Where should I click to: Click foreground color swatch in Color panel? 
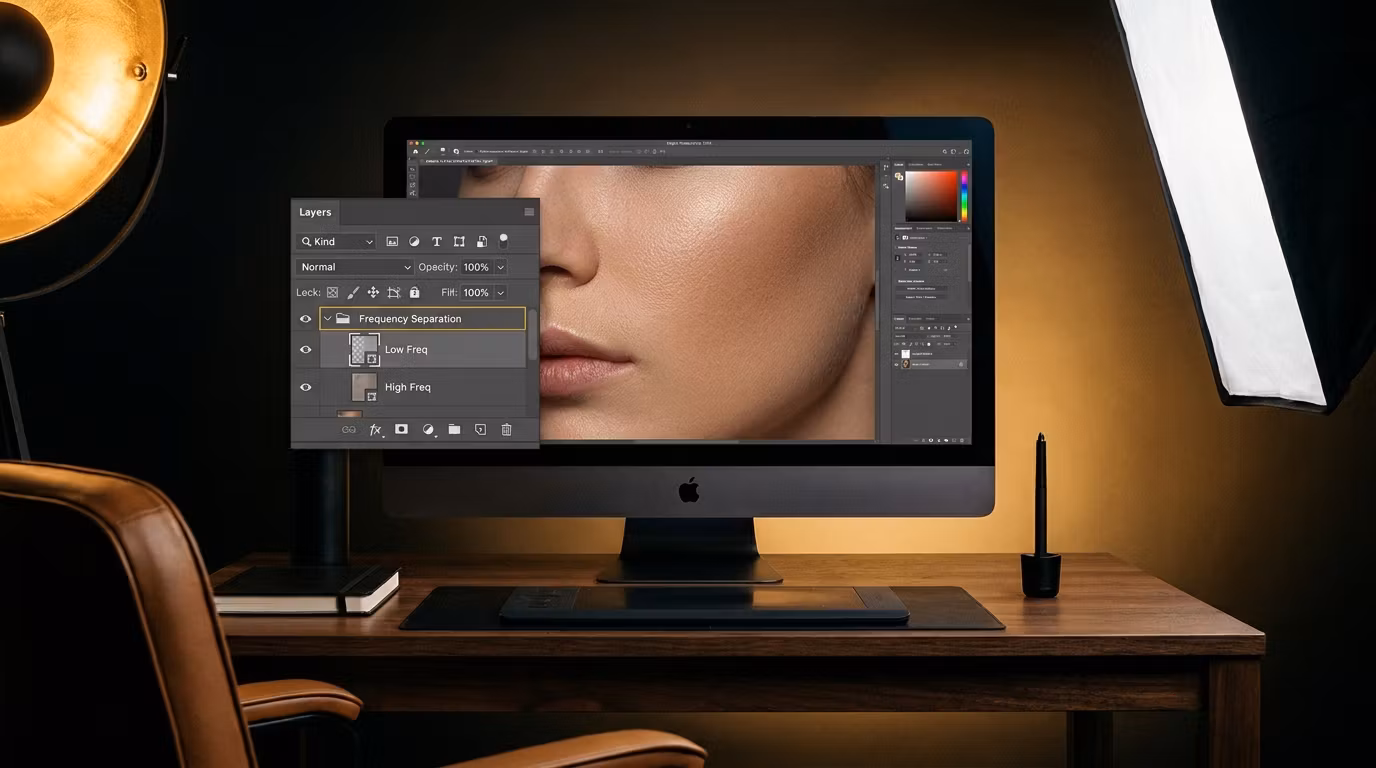(x=898, y=176)
